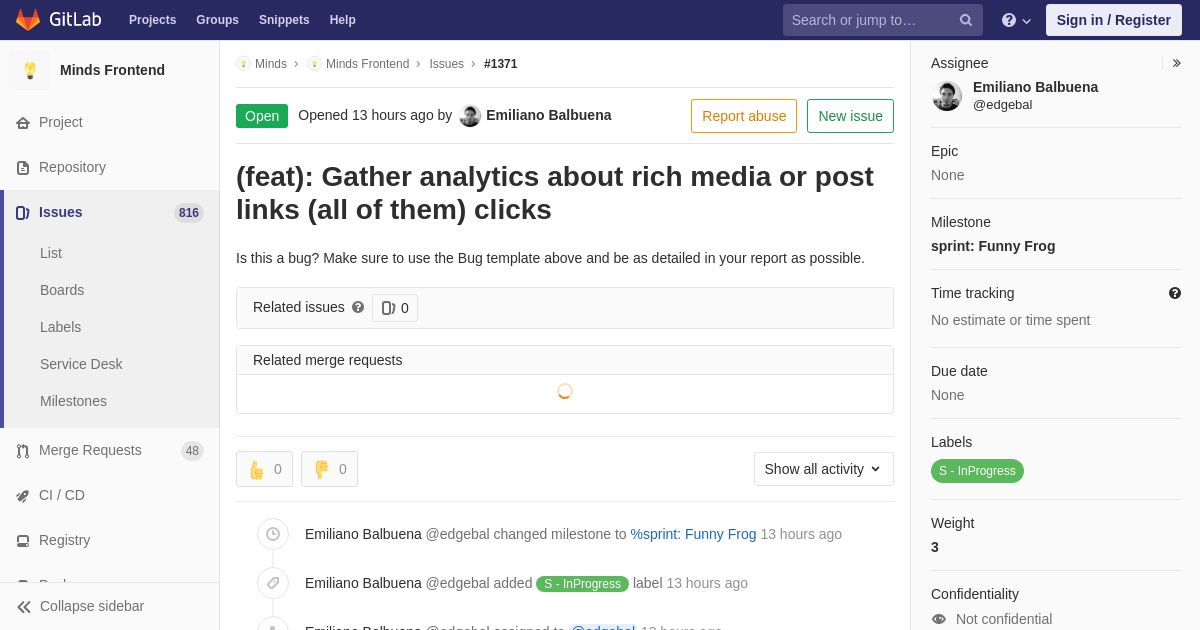Click the S - InProgress label in activity
The width and height of the screenshot is (1200, 630).
click(582, 584)
